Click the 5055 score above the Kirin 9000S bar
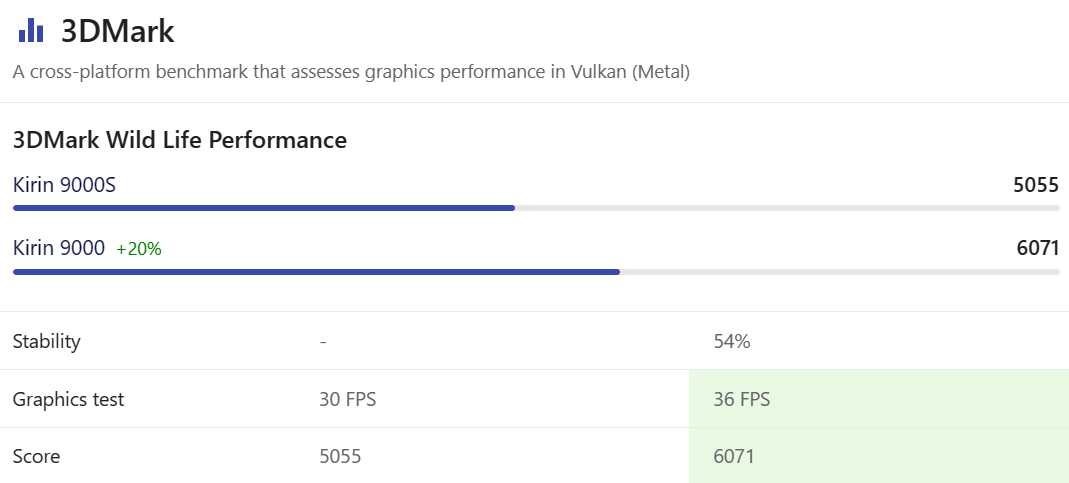Screen dimensions: 1069x483 pos(1036,185)
